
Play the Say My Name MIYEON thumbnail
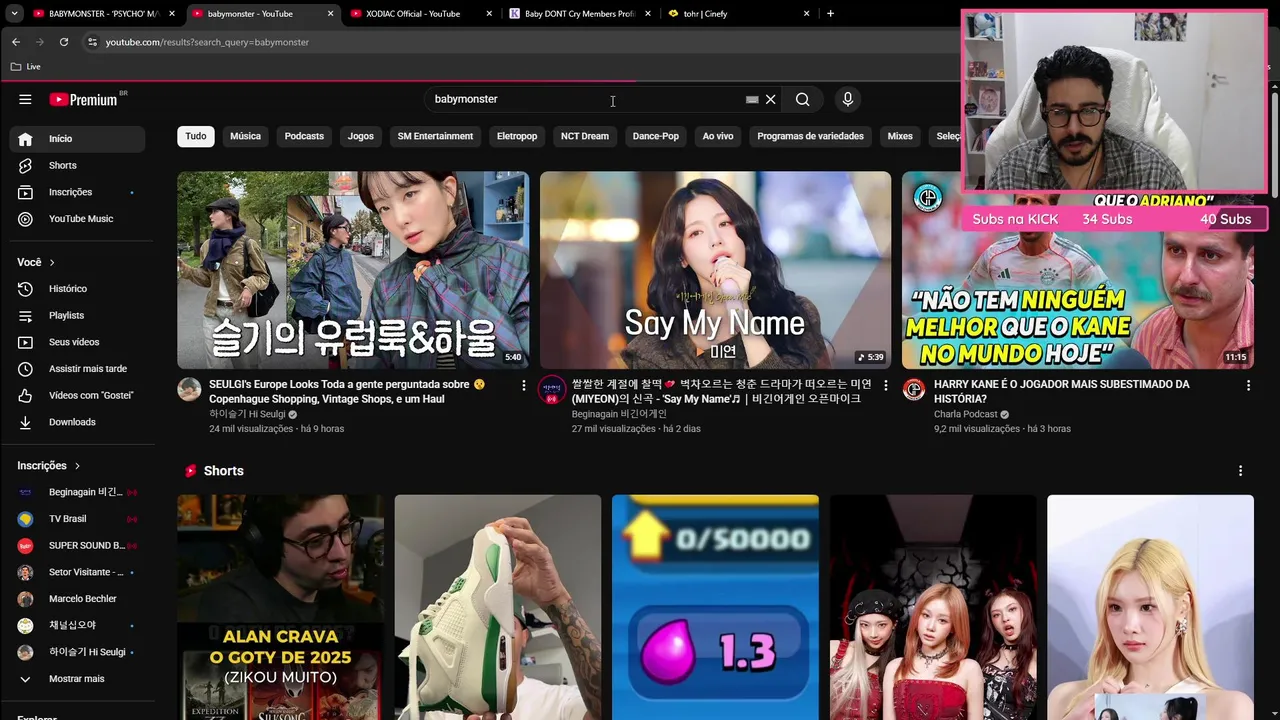coord(715,270)
